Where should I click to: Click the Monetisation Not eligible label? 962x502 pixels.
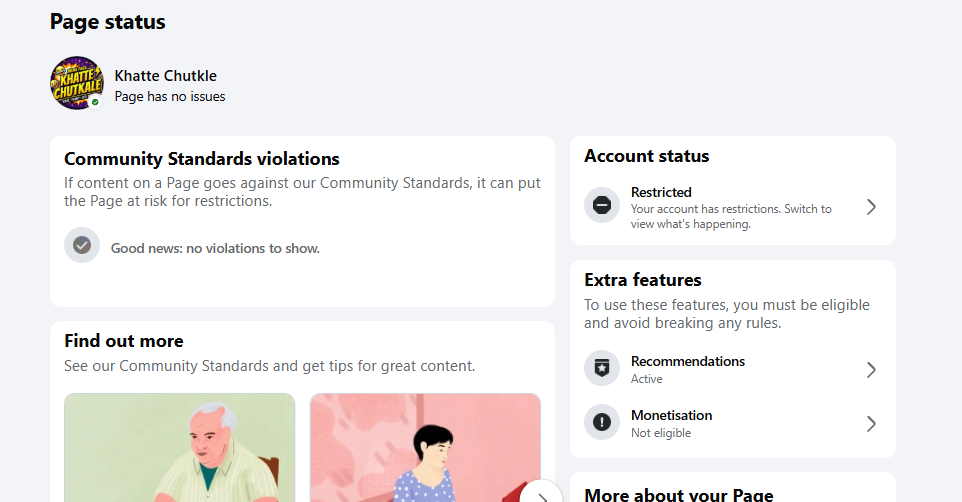click(x=661, y=433)
